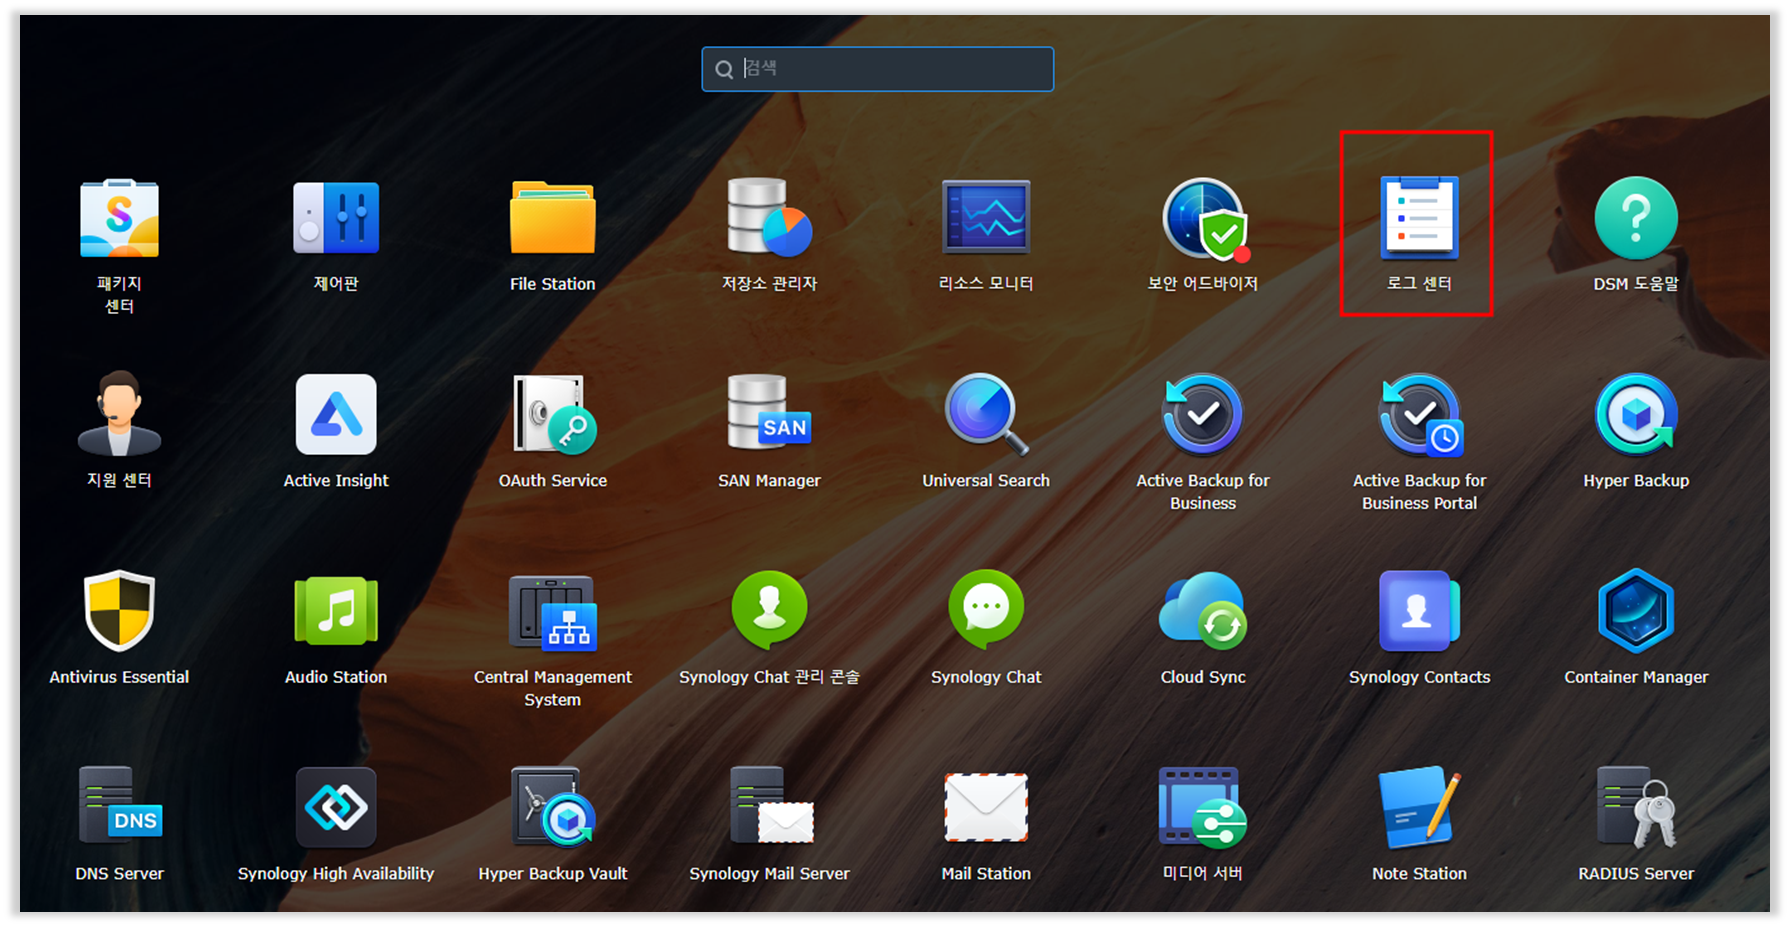Open Antivirus Essential

coord(119,611)
